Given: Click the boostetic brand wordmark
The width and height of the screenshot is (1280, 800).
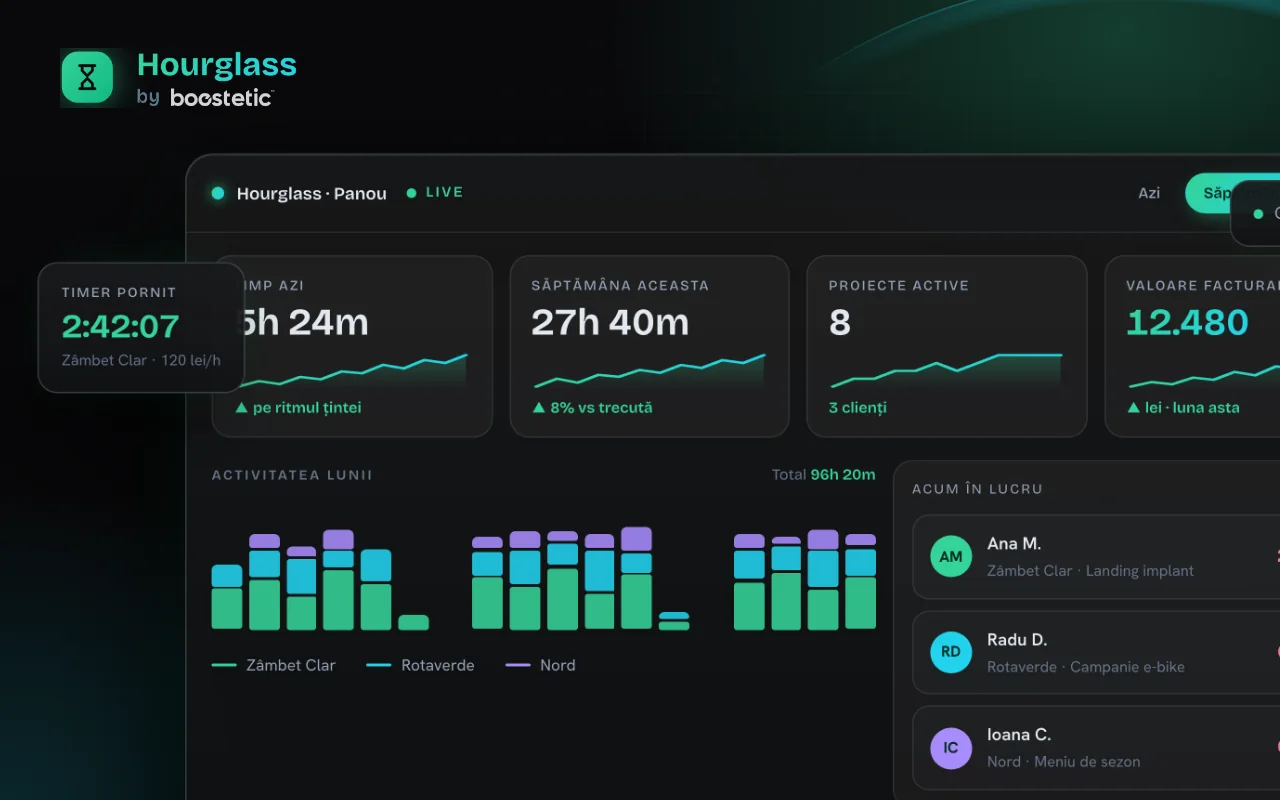Looking at the screenshot, I should [x=221, y=97].
